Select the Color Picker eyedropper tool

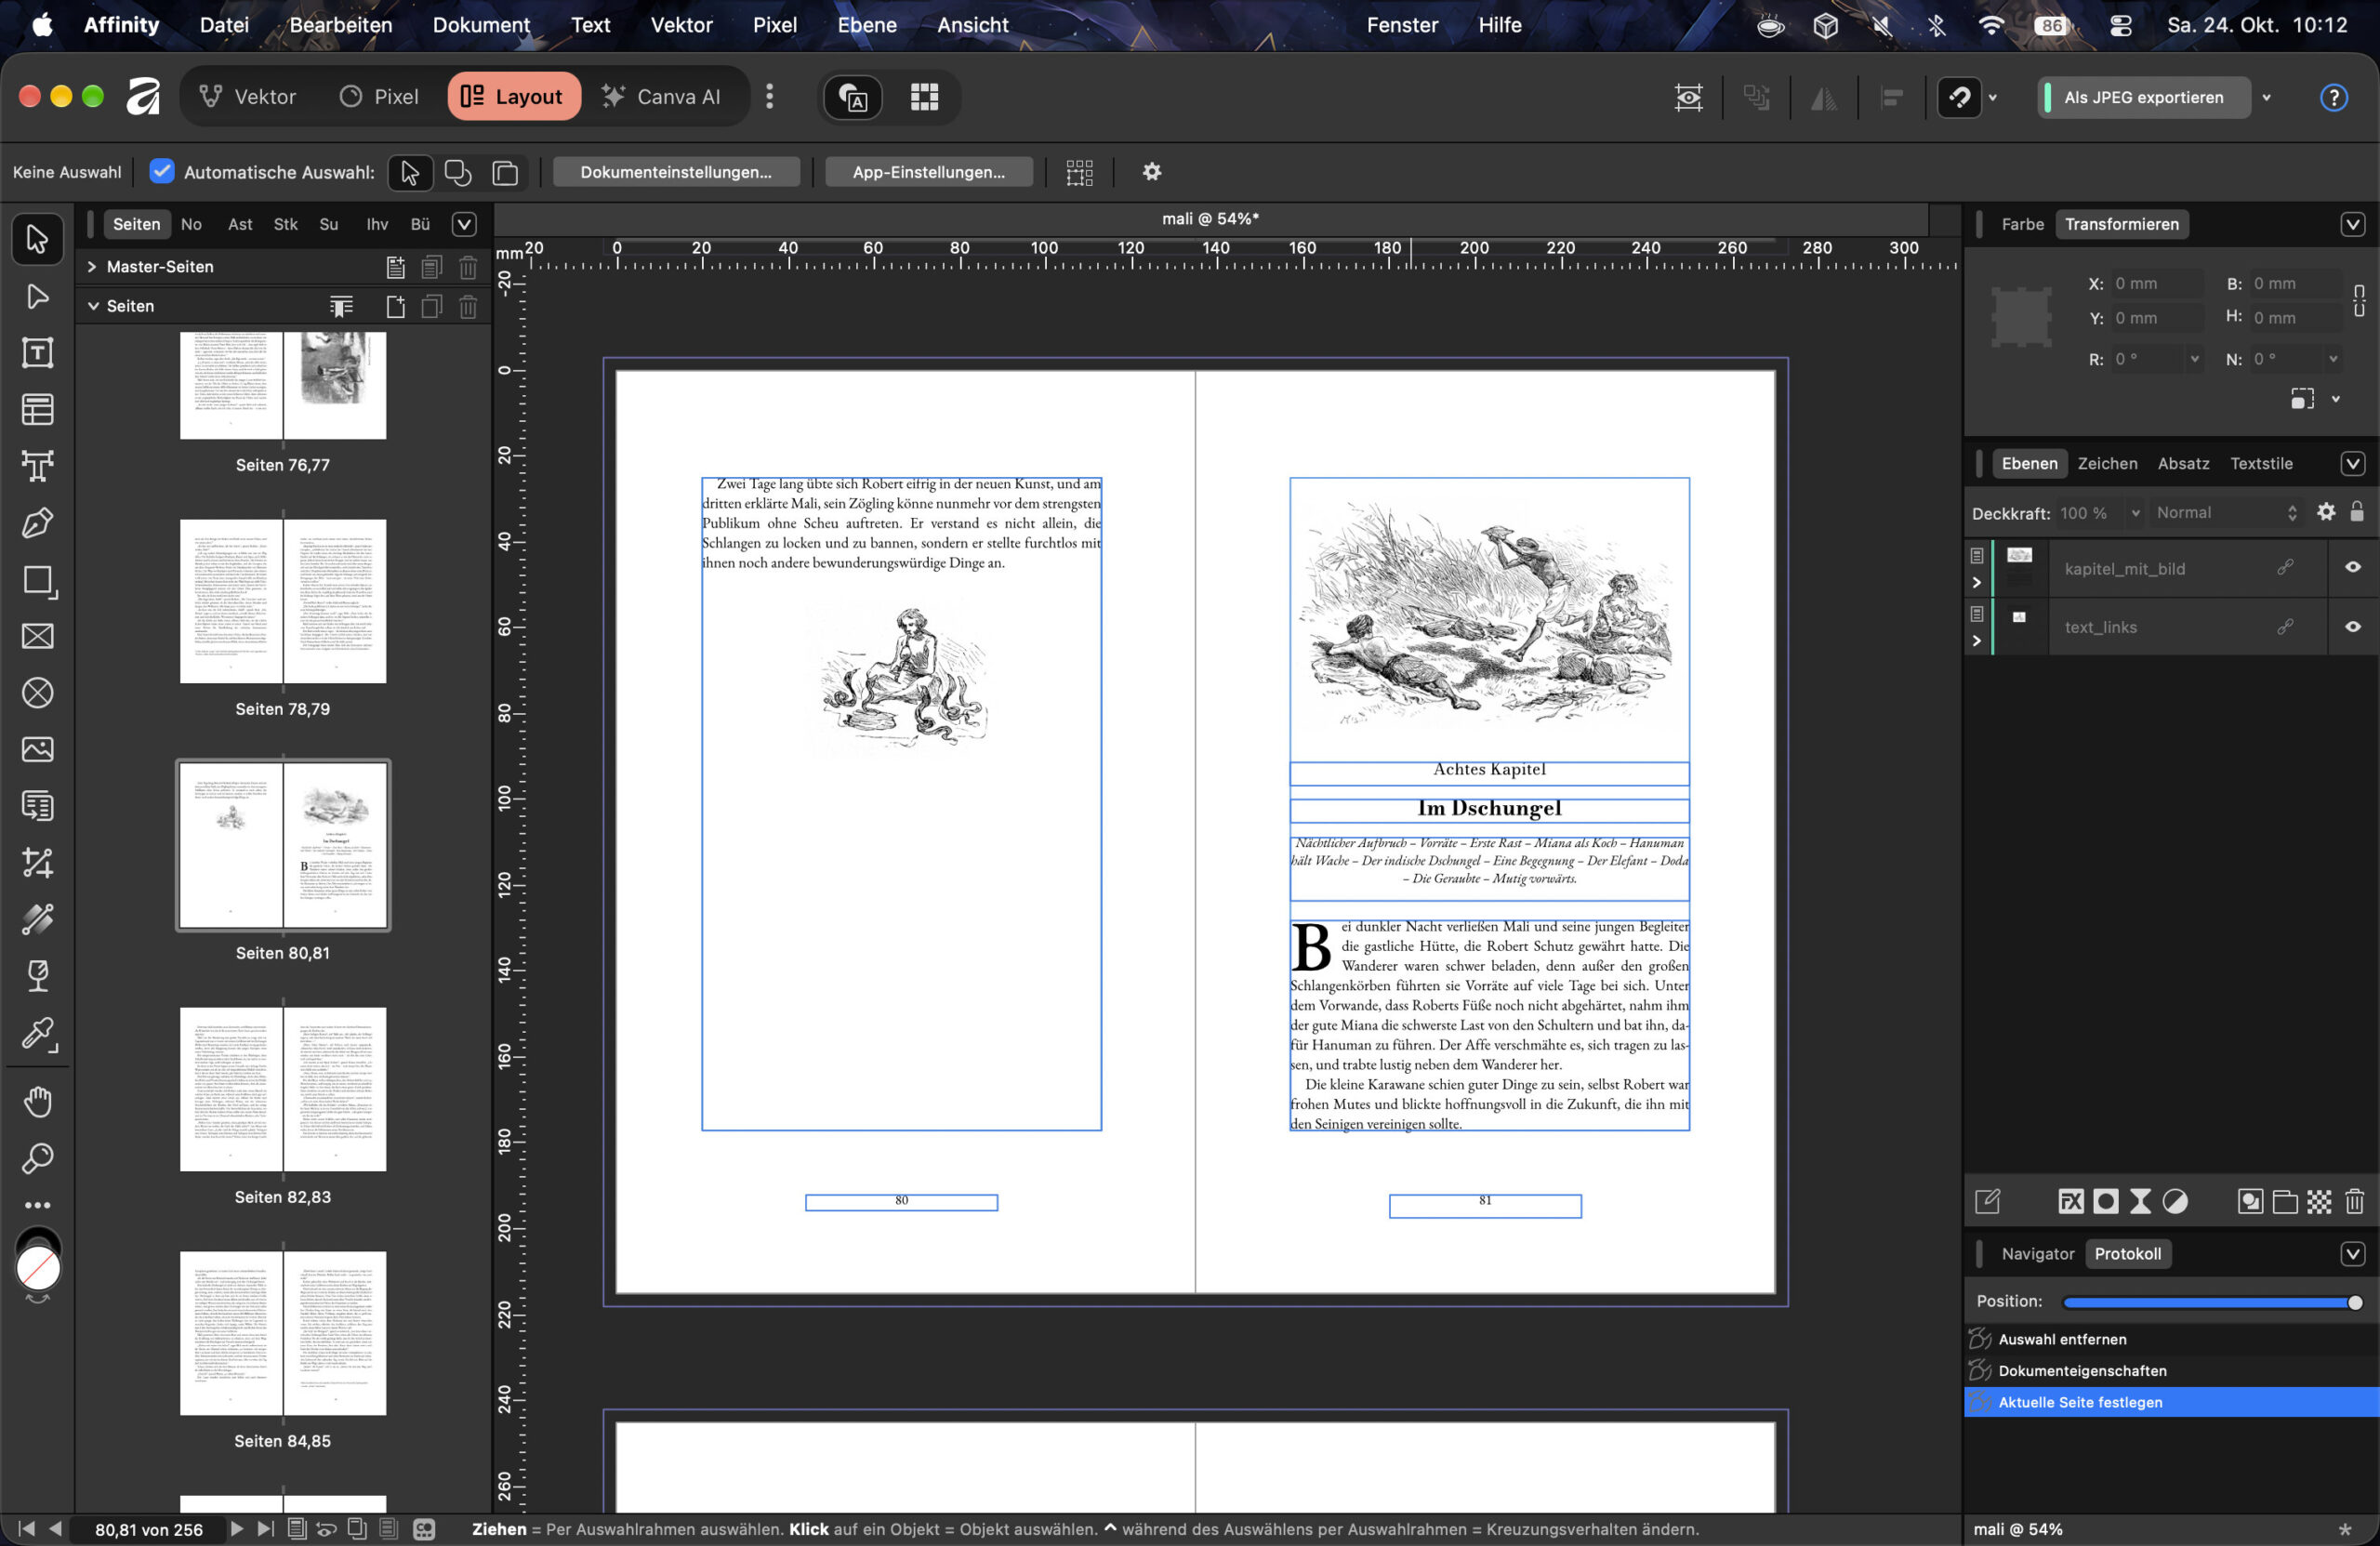click(x=37, y=1033)
